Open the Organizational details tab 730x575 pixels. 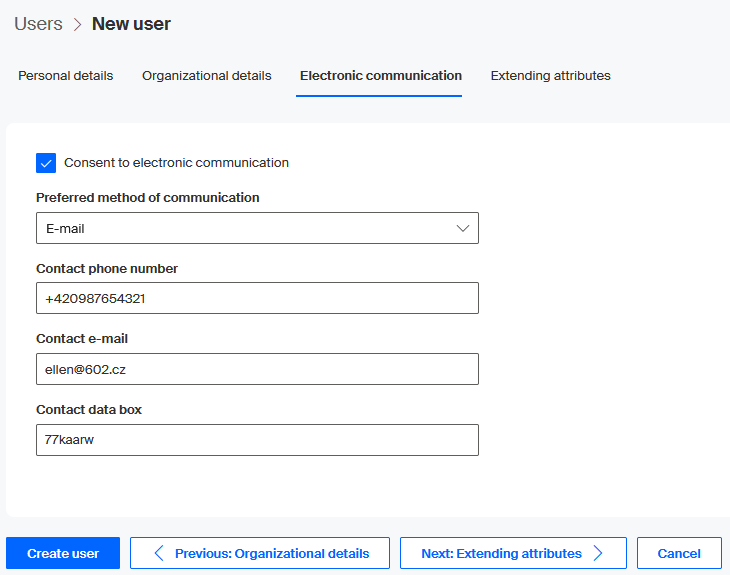[x=206, y=76]
